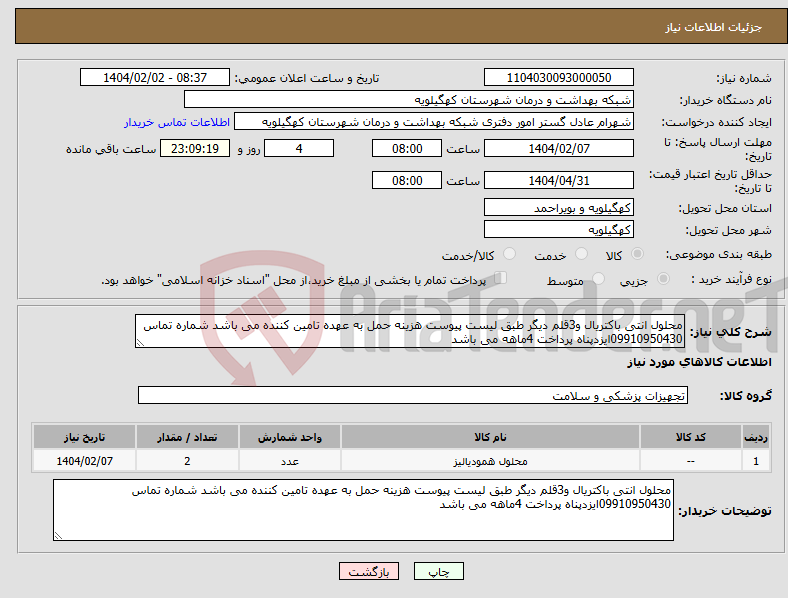Screen dimensions: 788x598
Task: Select the کالا/خدمت radio button
Action: [509, 254]
